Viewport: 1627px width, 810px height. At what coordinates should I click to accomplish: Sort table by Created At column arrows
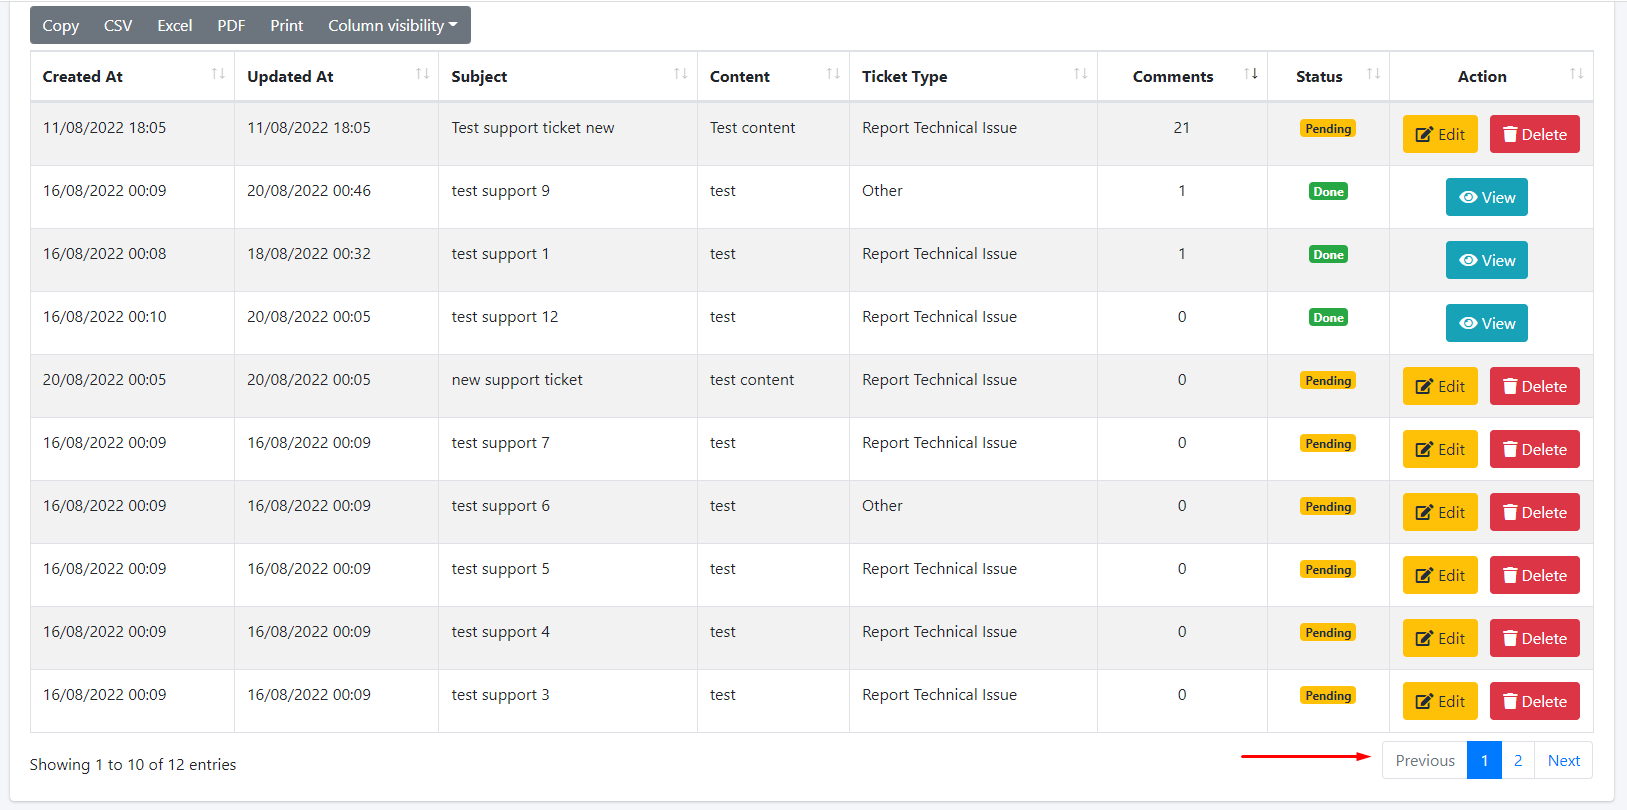218,74
